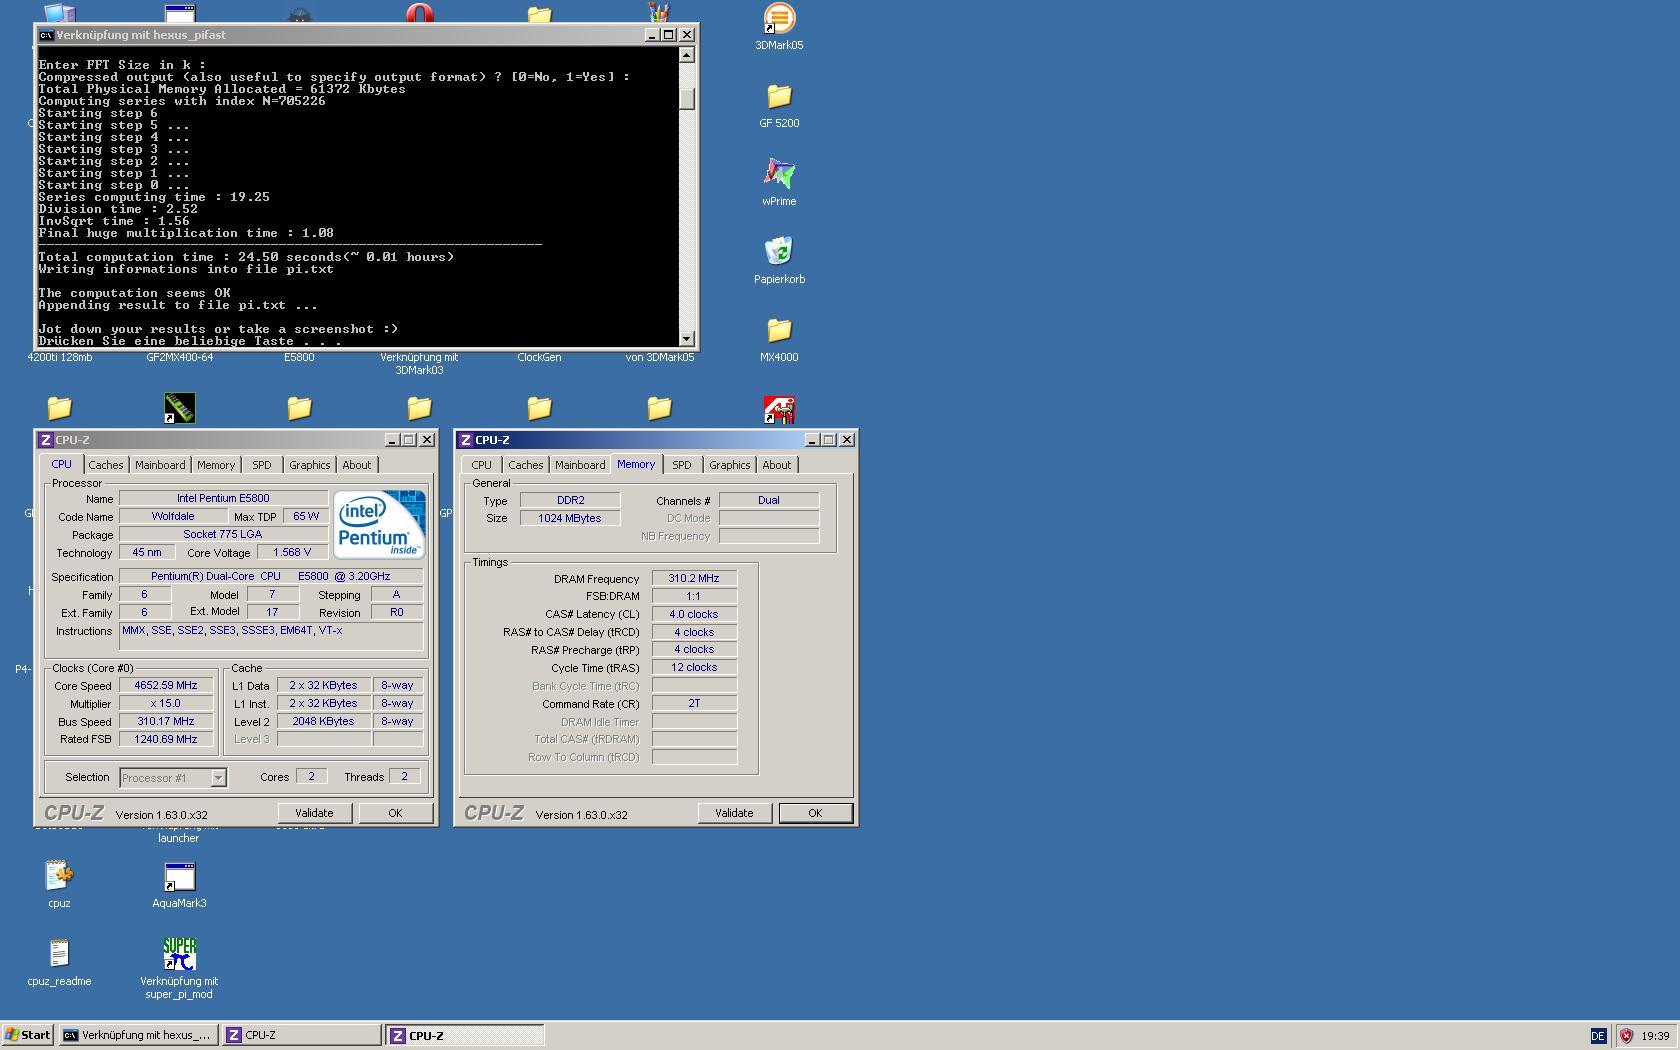Viewport: 1680px width, 1050px height.
Task: Launch the AquaMark3 shortcut icon
Action: coord(179,876)
